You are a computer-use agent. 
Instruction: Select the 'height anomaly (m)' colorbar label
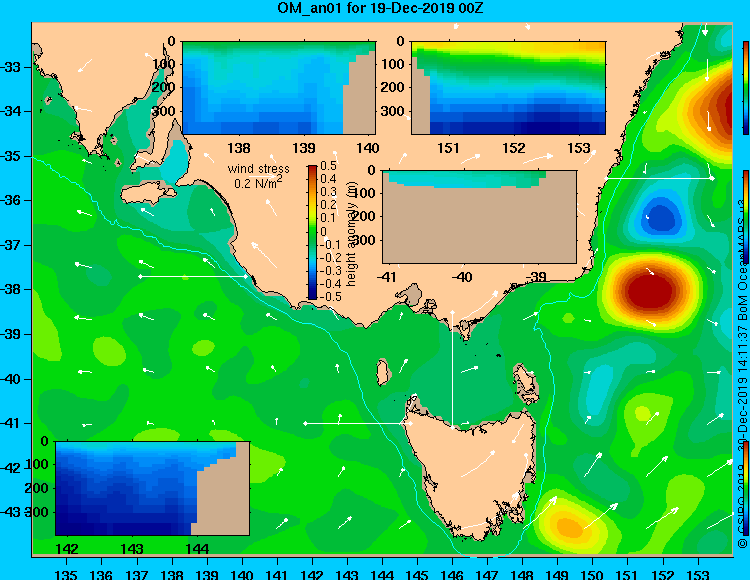click(x=351, y=233)
